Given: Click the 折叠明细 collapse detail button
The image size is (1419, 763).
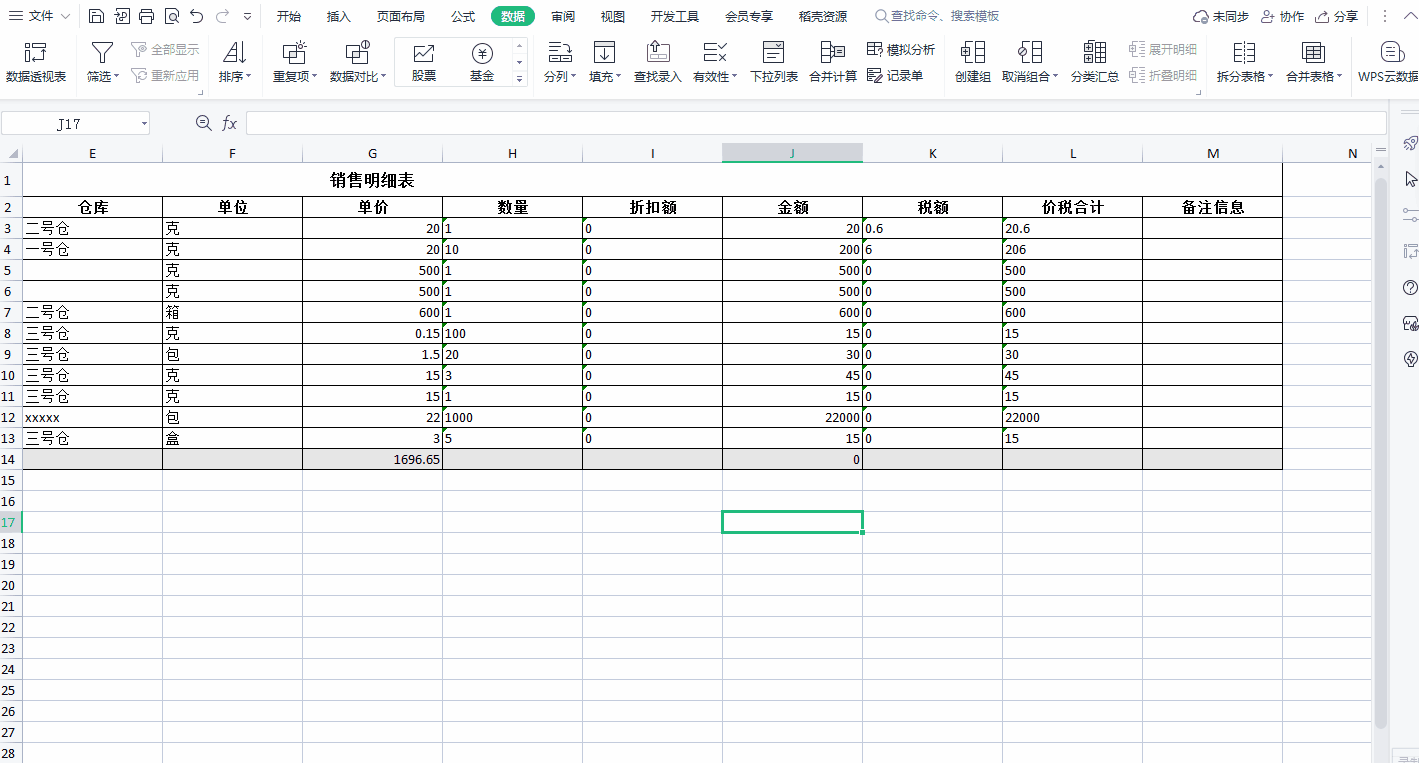Looking at the screenshot, I should [1163, 75].
